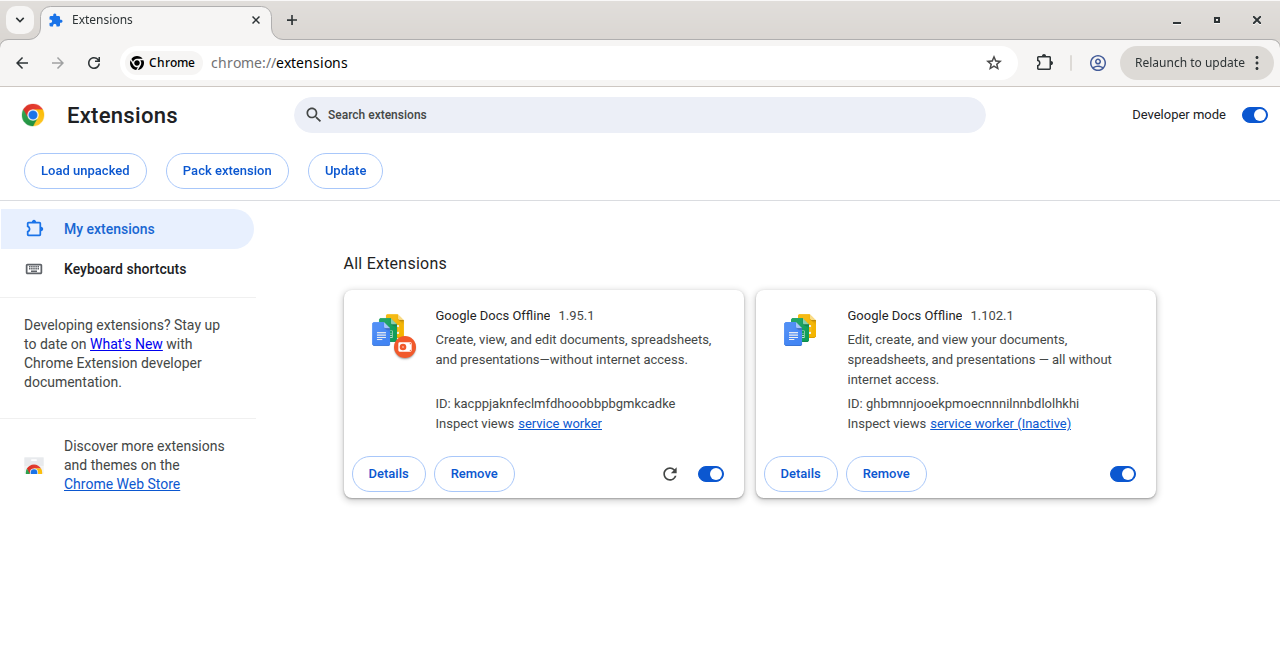The height and width of the screenshot is (670, 1280).
Task: Select My extensions in sidebar
Action: (127, 229)
